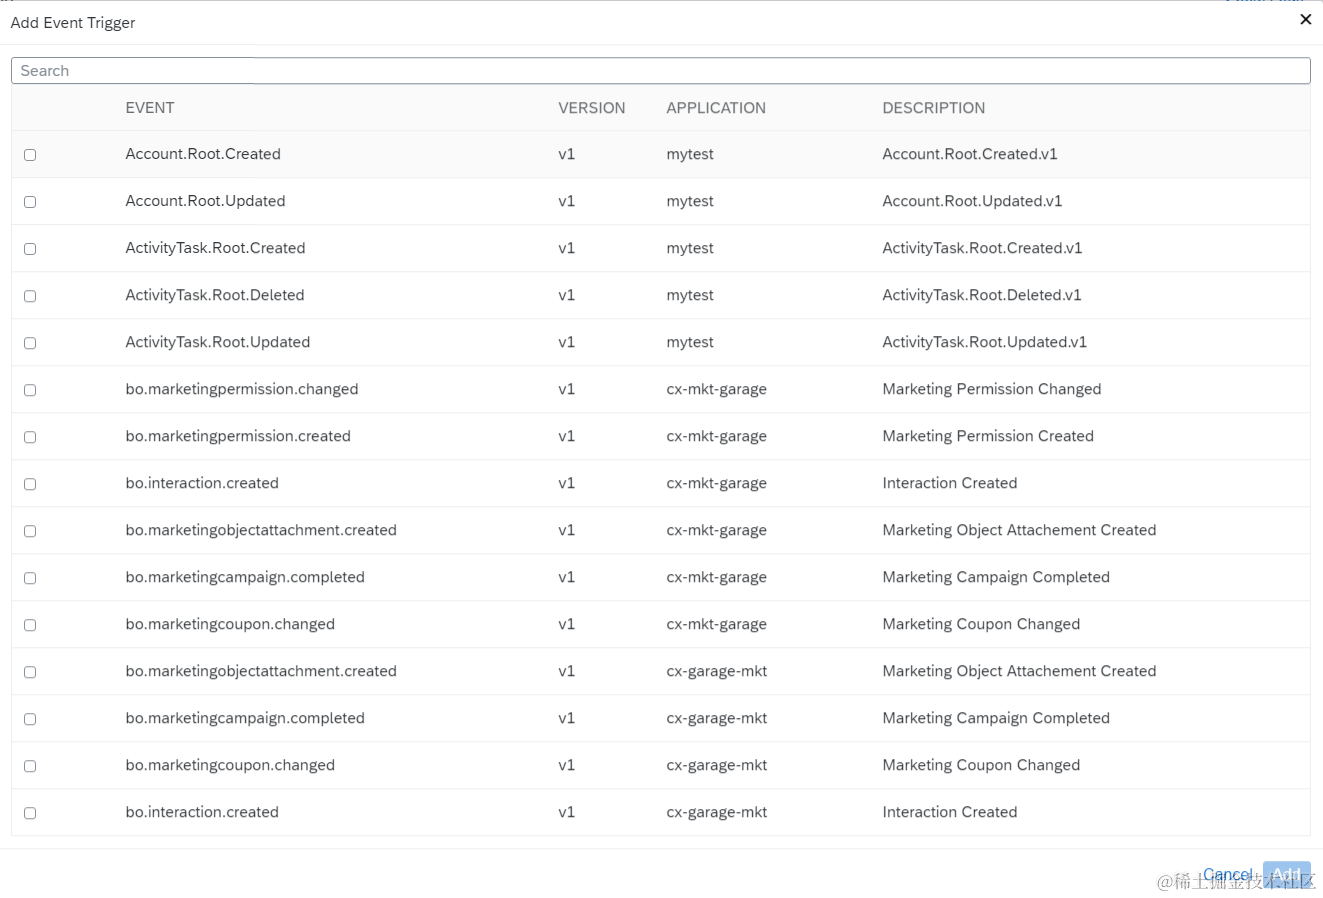
Task: Click v1 version in Account.Root.Updated row
Action: (567, 201)
